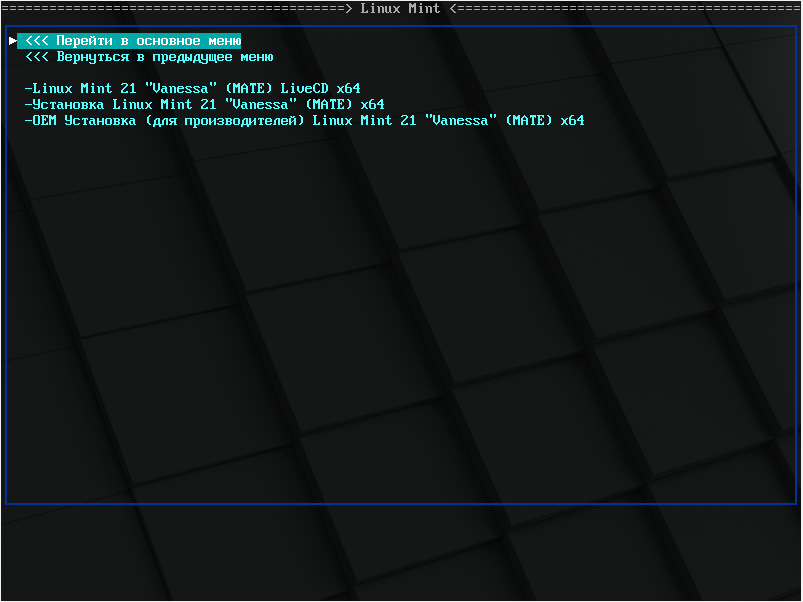Choose 'OEM Установка (для производителей)' Linux Mint entry
This screenshot has width=803, height=602.
(305, 121)
